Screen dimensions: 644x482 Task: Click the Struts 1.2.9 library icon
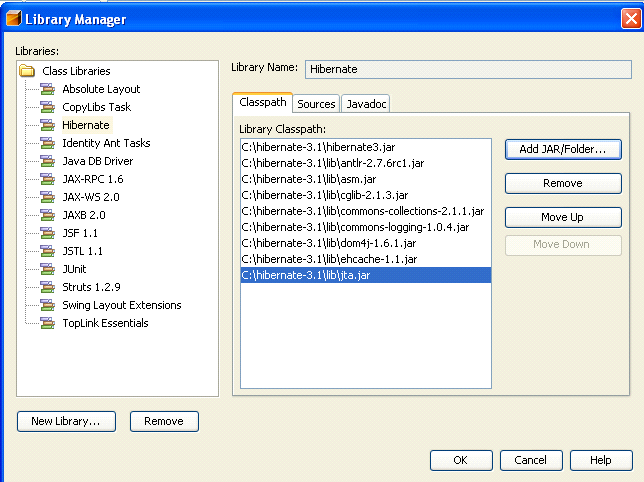[48, 287]
